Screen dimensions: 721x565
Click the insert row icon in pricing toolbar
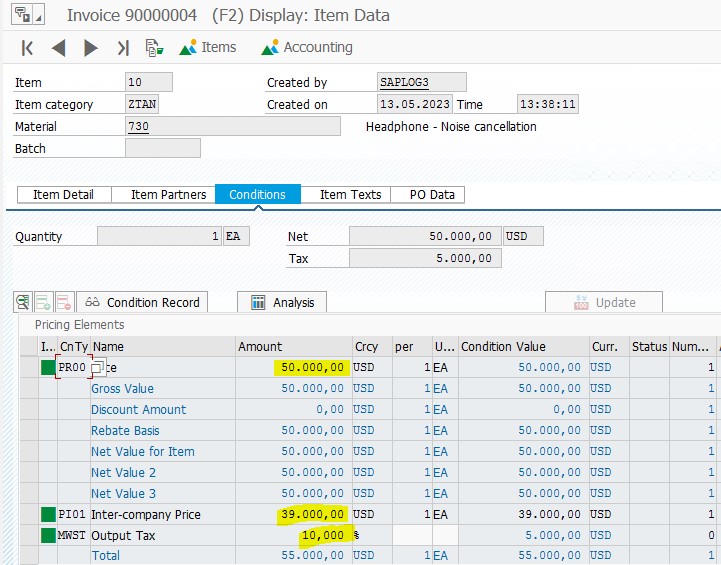tap(43, 302)
